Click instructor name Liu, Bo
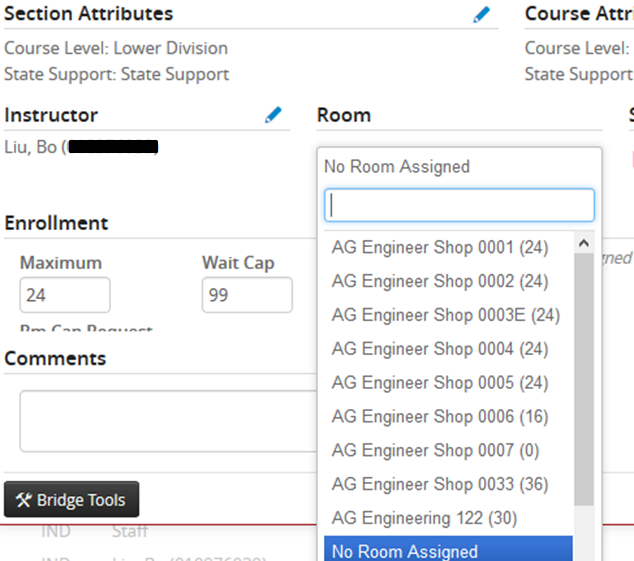 [x=31, y=147]
